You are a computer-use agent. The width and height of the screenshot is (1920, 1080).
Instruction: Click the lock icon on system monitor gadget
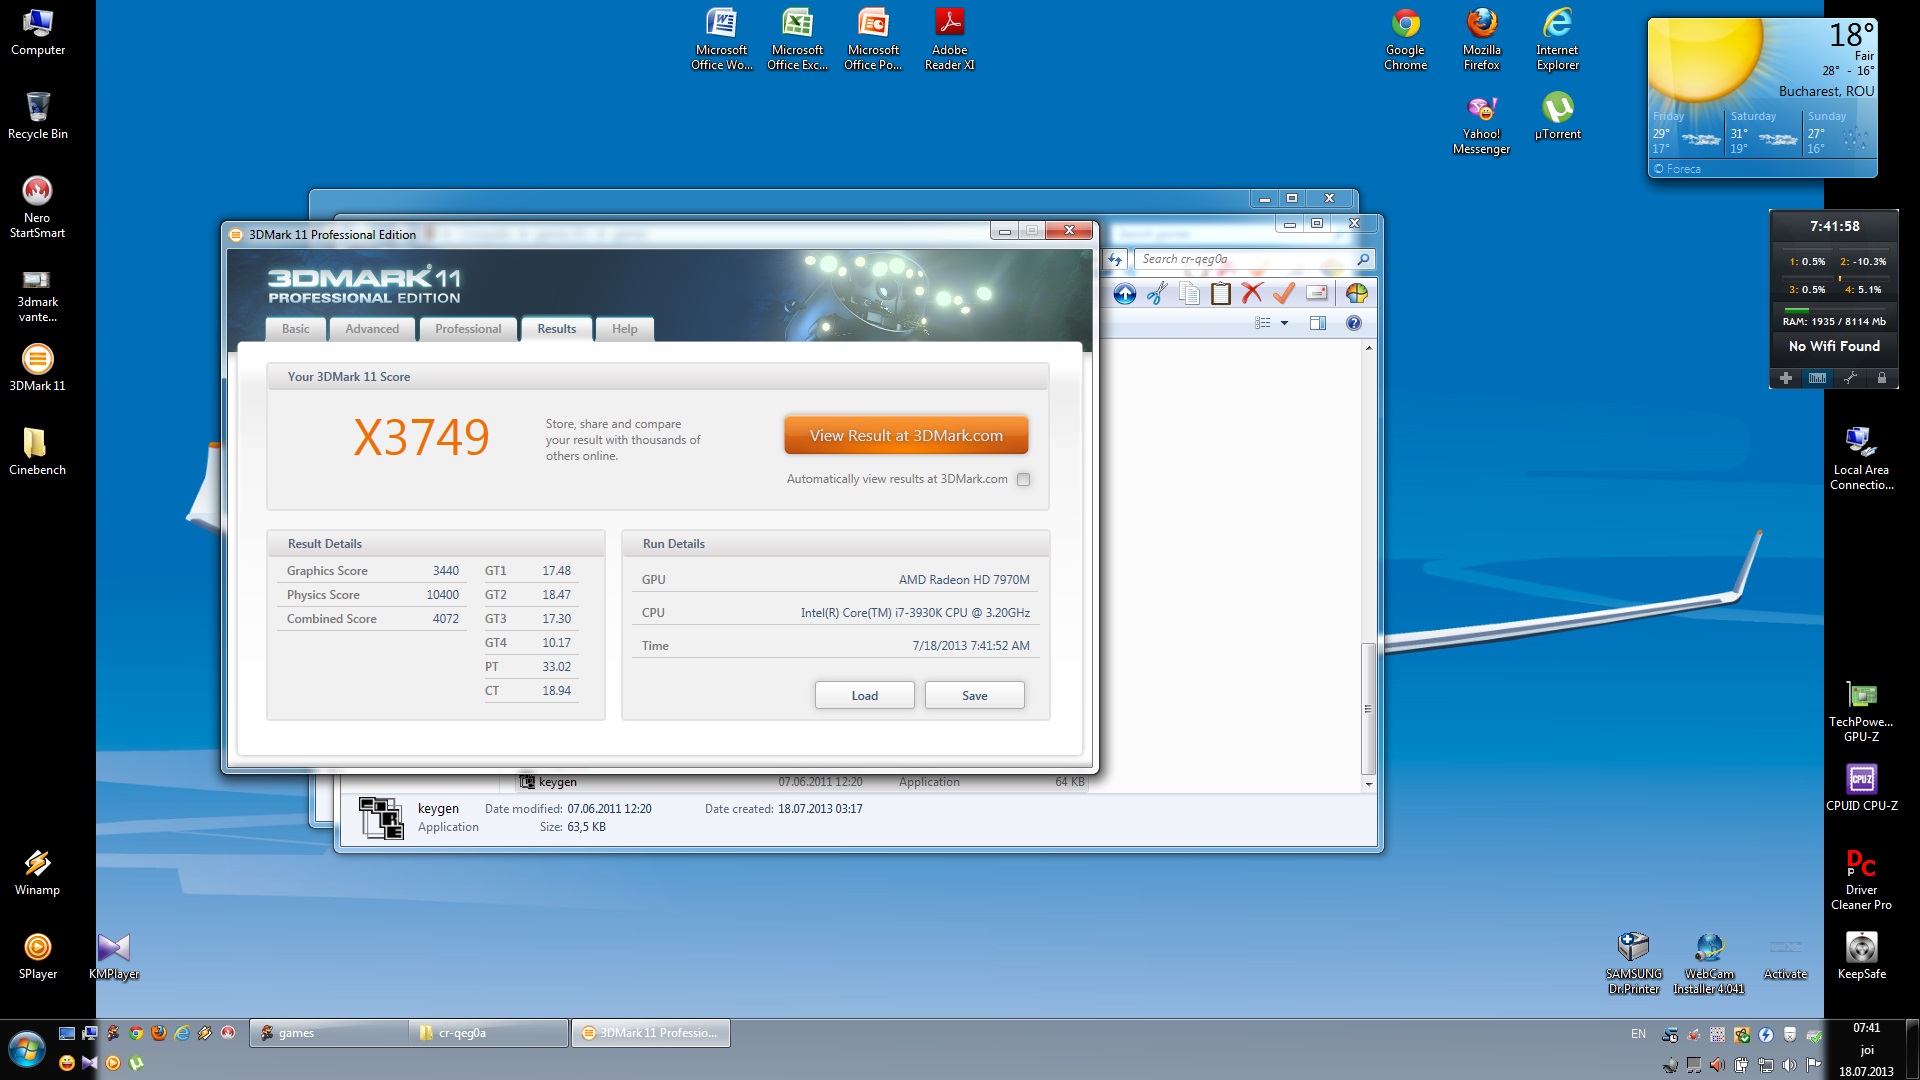pos(1882,378)
